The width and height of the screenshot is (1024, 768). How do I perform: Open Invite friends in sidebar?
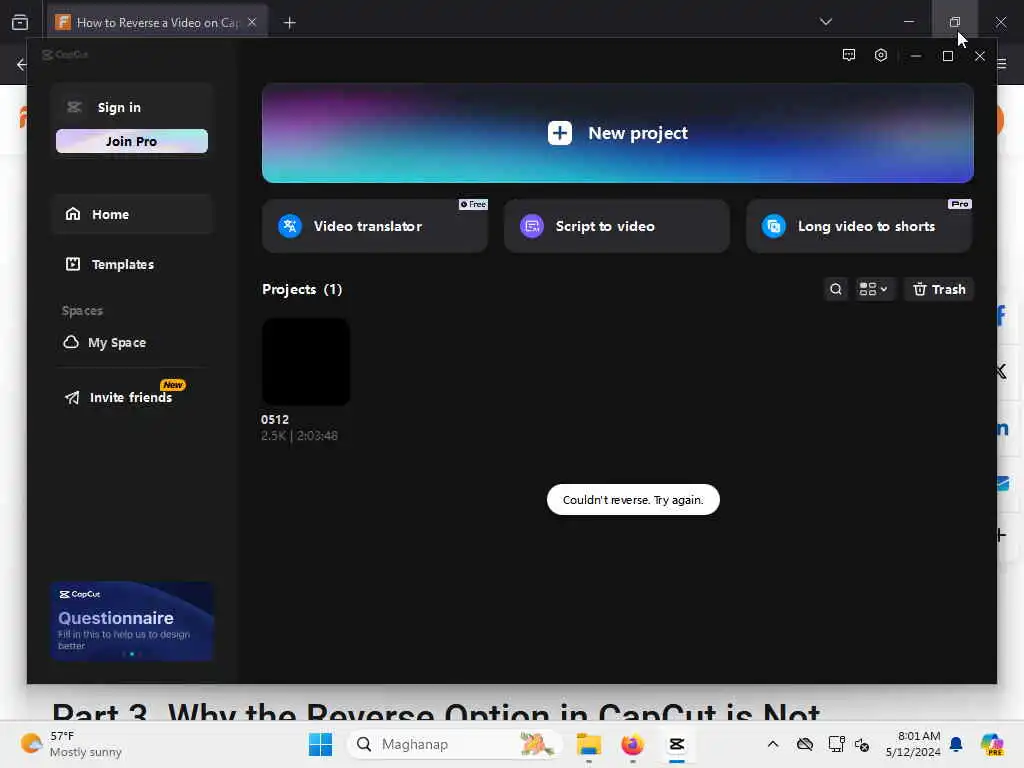132,397
